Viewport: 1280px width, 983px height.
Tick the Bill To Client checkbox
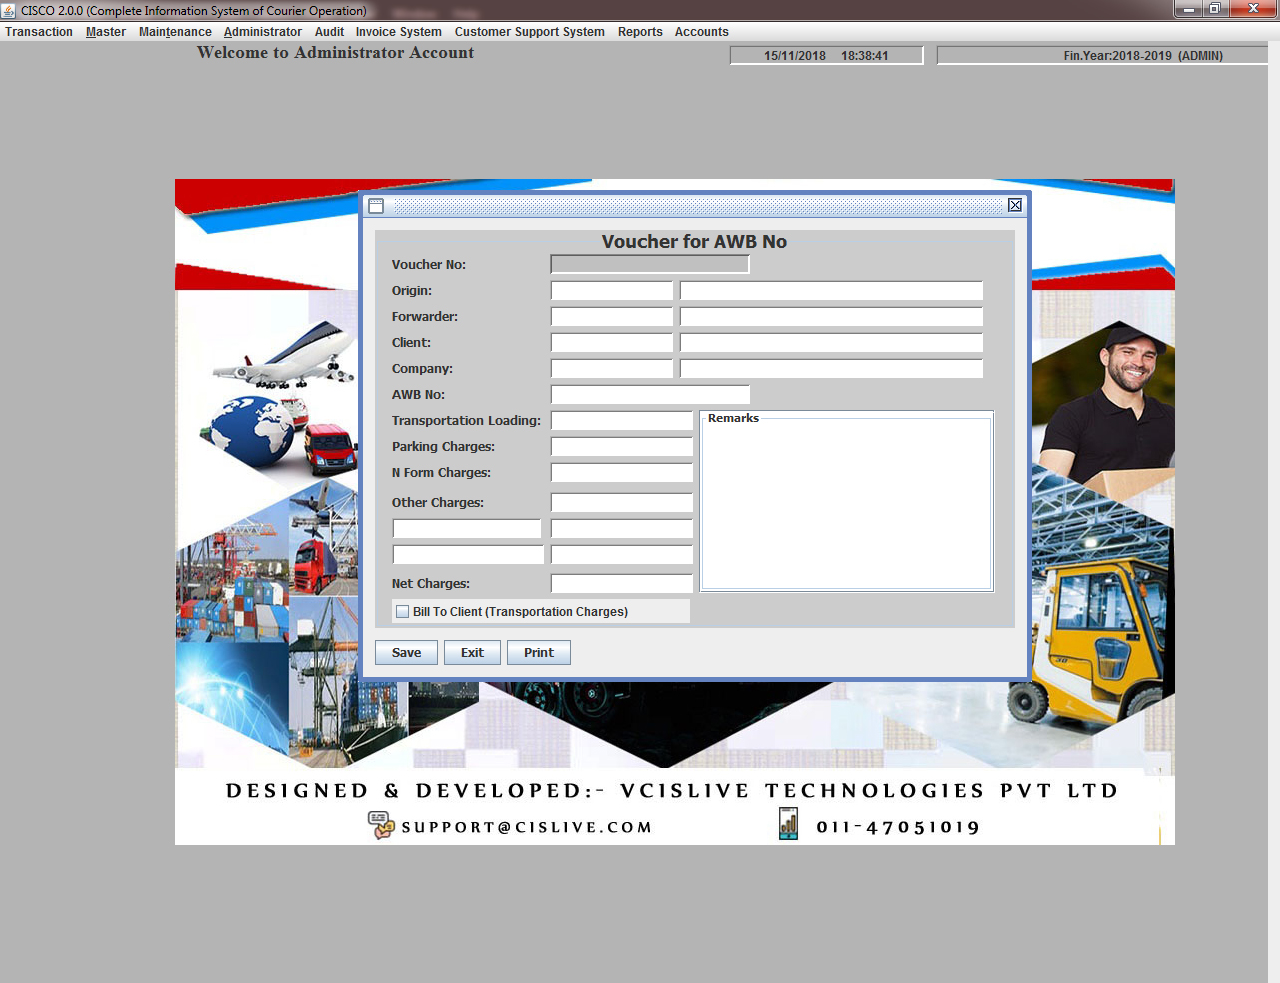click(402, 612)
